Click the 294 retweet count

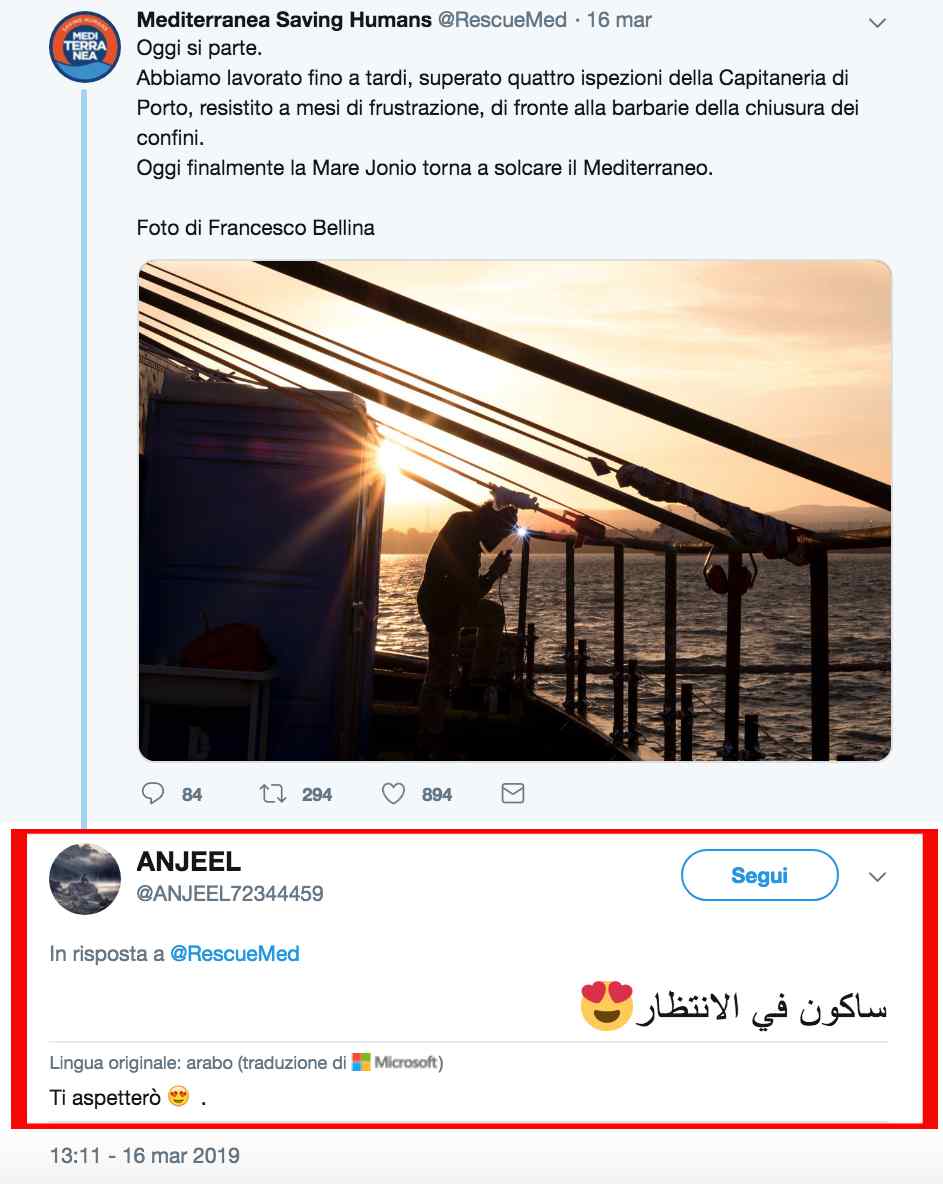click(317, 795)
